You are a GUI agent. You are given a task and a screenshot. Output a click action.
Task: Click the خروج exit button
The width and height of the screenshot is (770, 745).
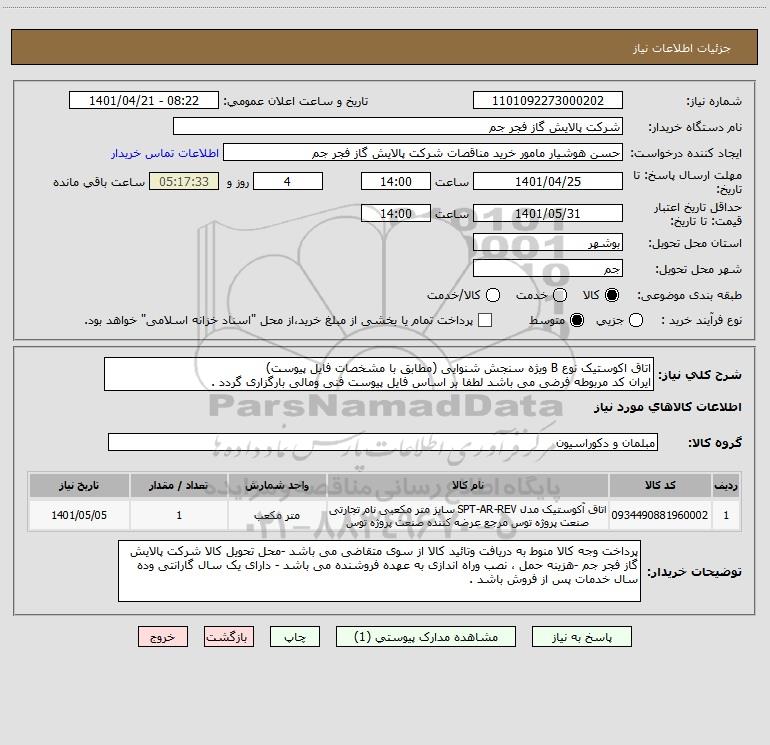(163, 637)
